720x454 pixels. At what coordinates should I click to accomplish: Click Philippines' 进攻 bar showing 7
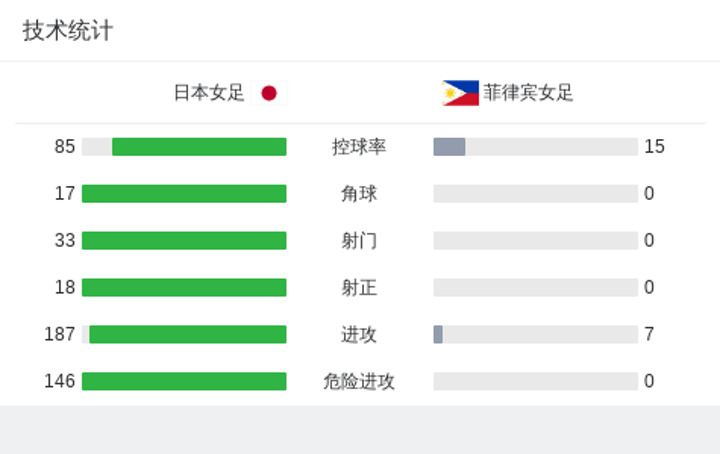click(x=438, y=334)
